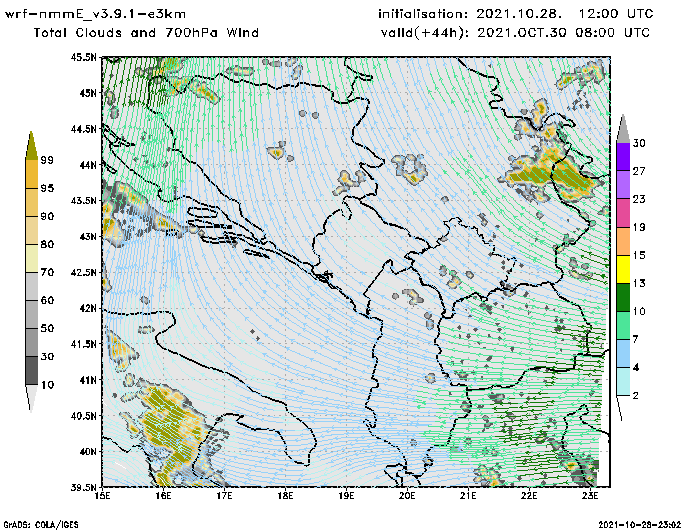Click the 43N latitude axis label
The image size is (700, 530).
tap(88, 236)
